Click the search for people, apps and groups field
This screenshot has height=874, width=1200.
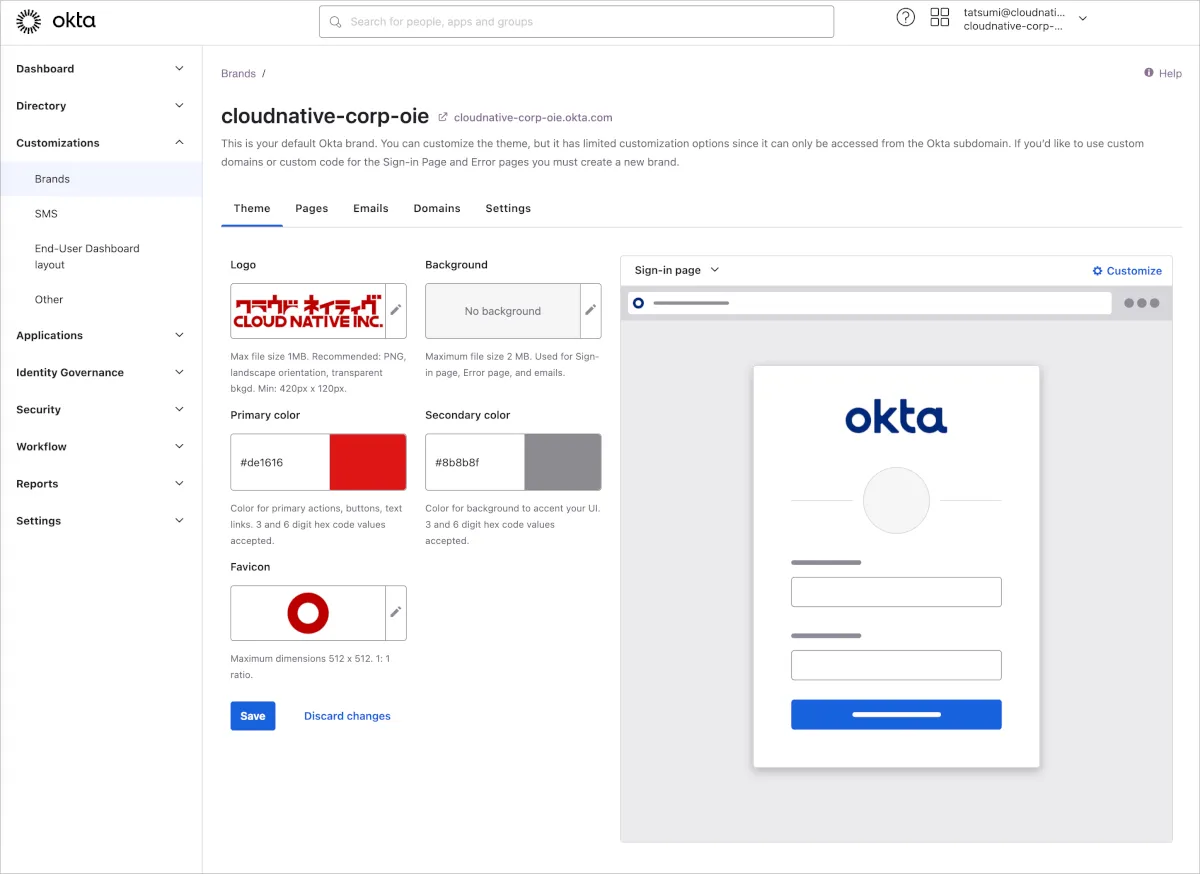pyautogui.click(x=576, y=22)
